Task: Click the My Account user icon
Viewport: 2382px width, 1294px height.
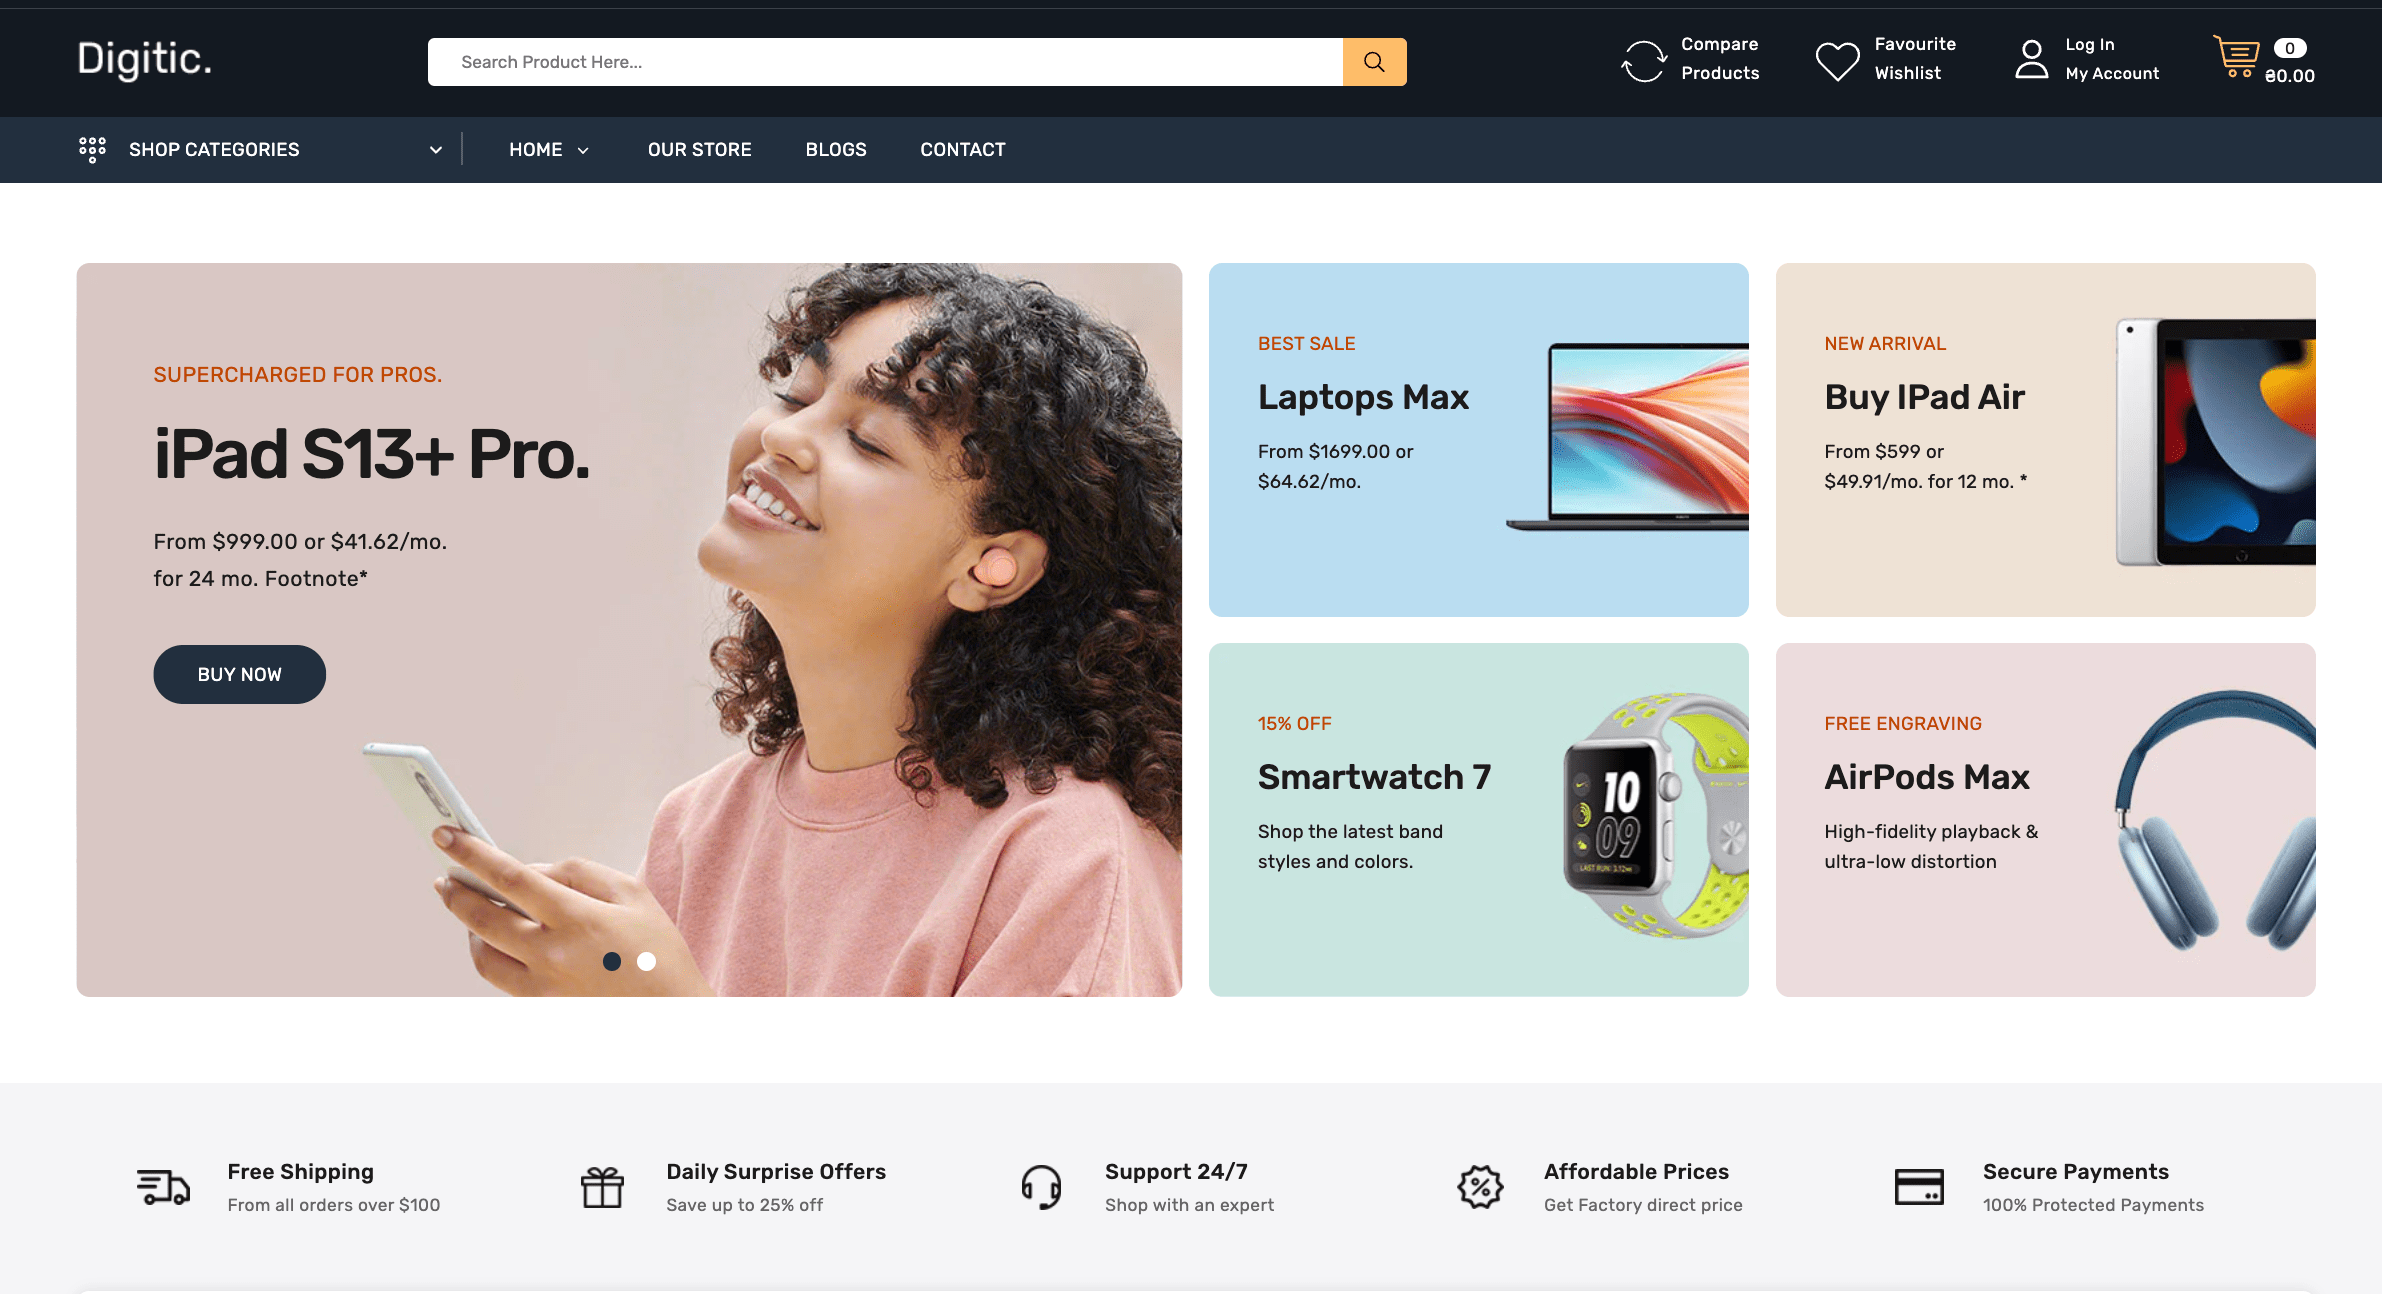Action: tap(2031, 59)
